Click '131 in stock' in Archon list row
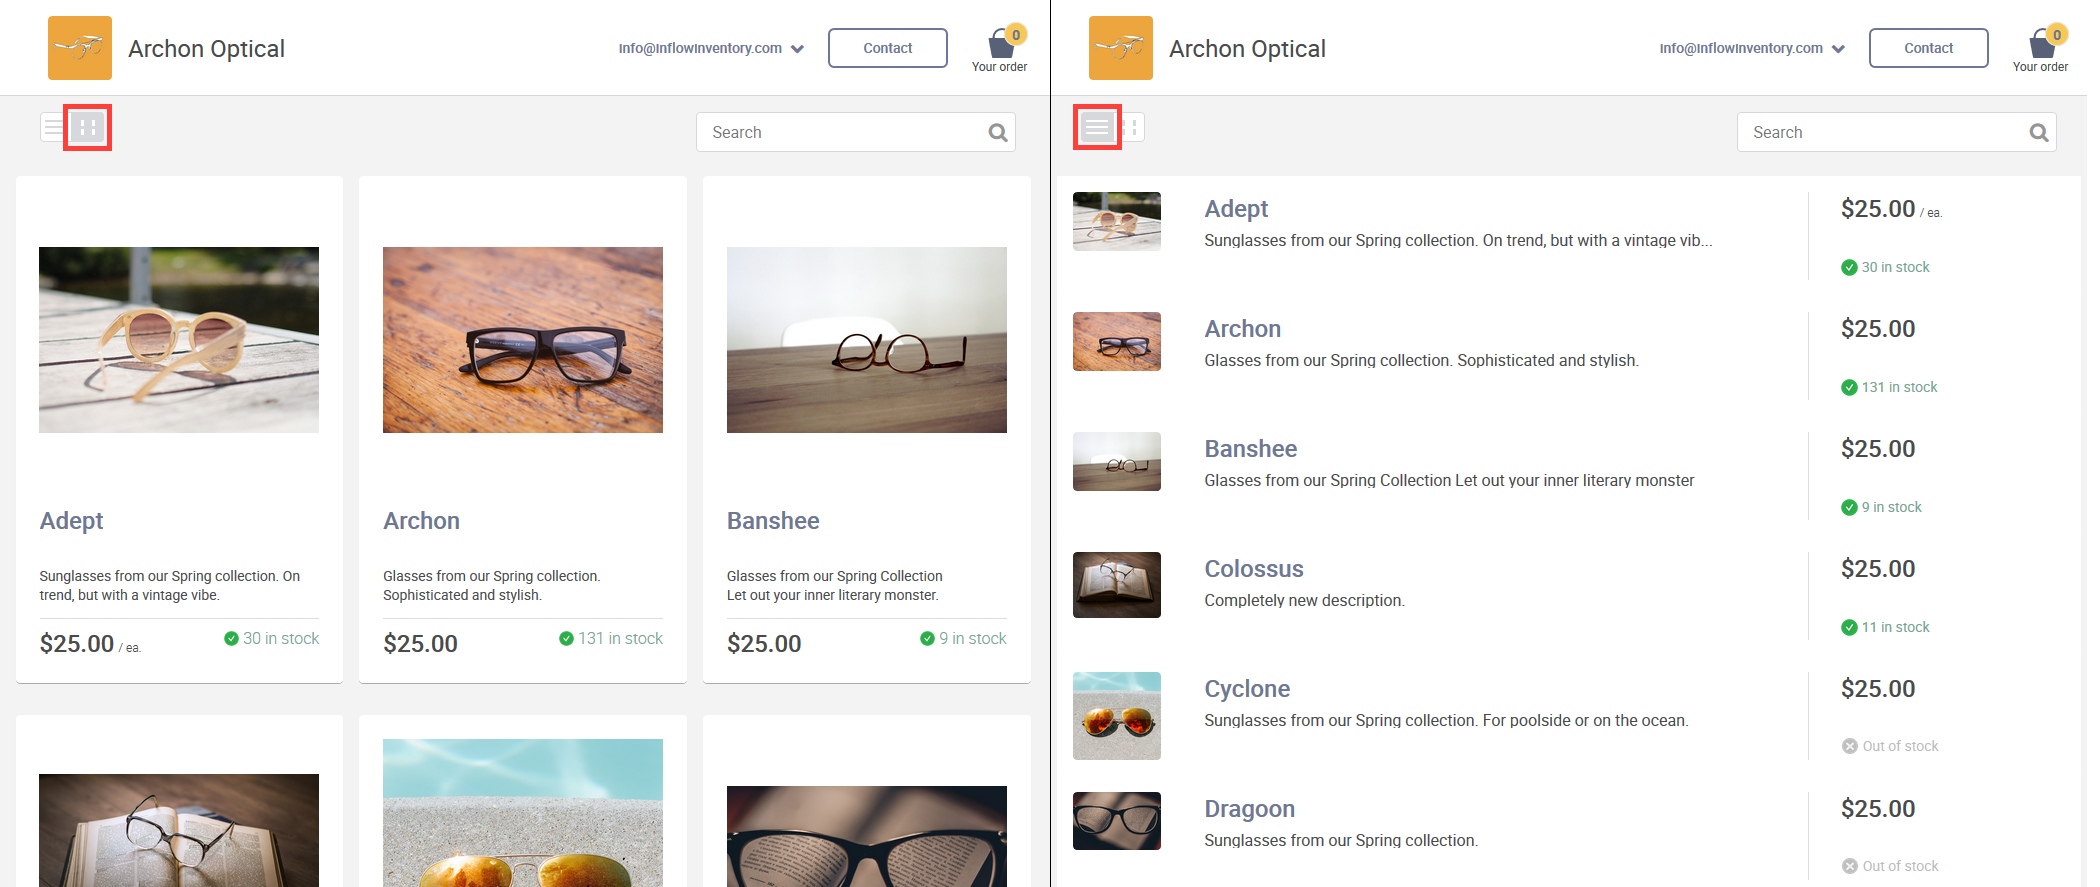Image resolution: width=2100 pixels, height=887 pixels. (1890, 387)
